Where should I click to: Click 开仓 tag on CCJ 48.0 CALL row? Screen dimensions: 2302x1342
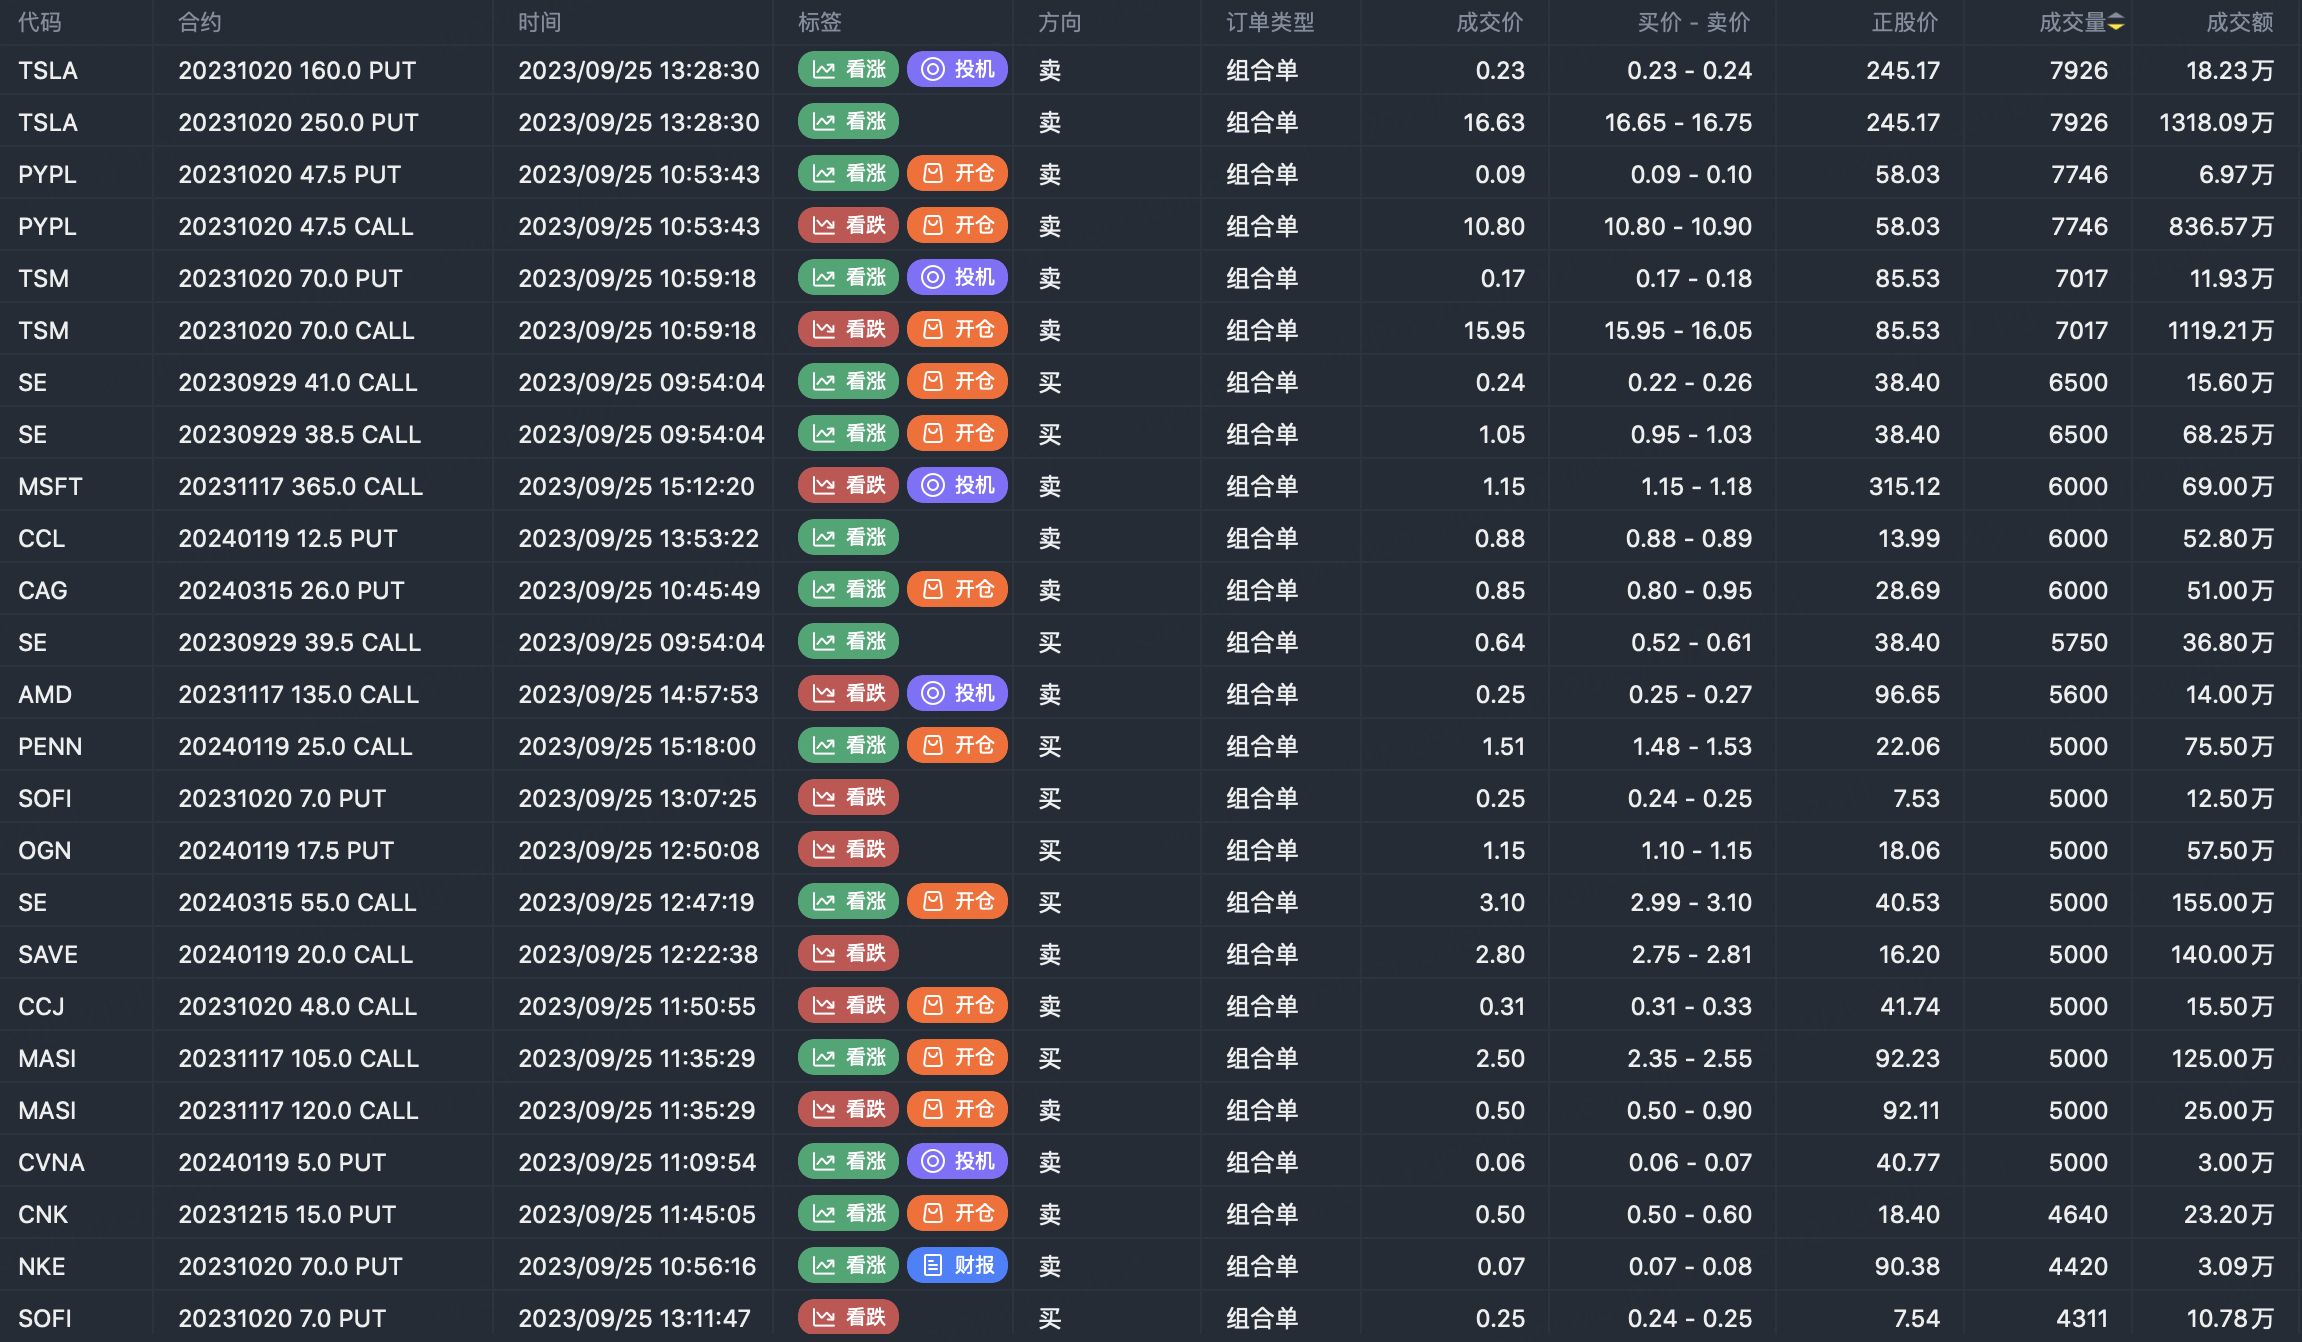(958, 1005)
